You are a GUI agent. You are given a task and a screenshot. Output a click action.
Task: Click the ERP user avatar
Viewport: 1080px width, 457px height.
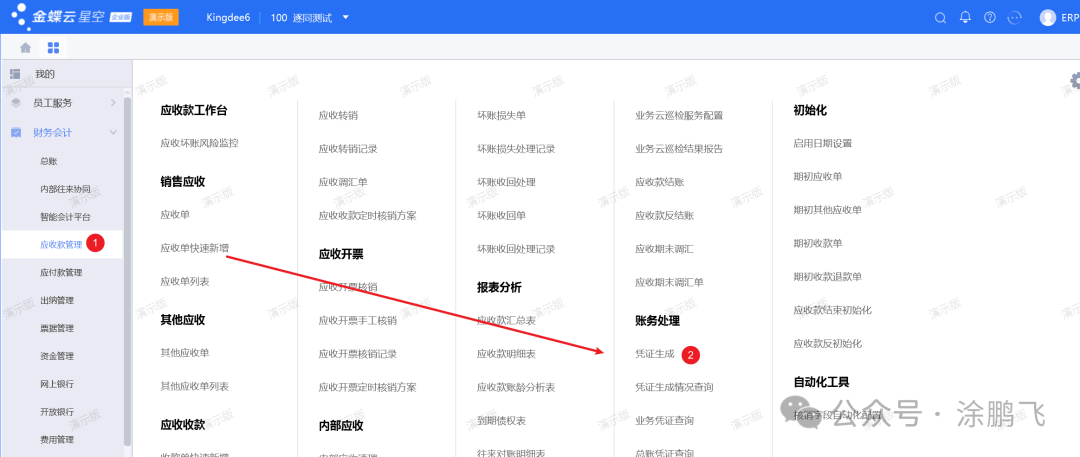(1047, 17)
